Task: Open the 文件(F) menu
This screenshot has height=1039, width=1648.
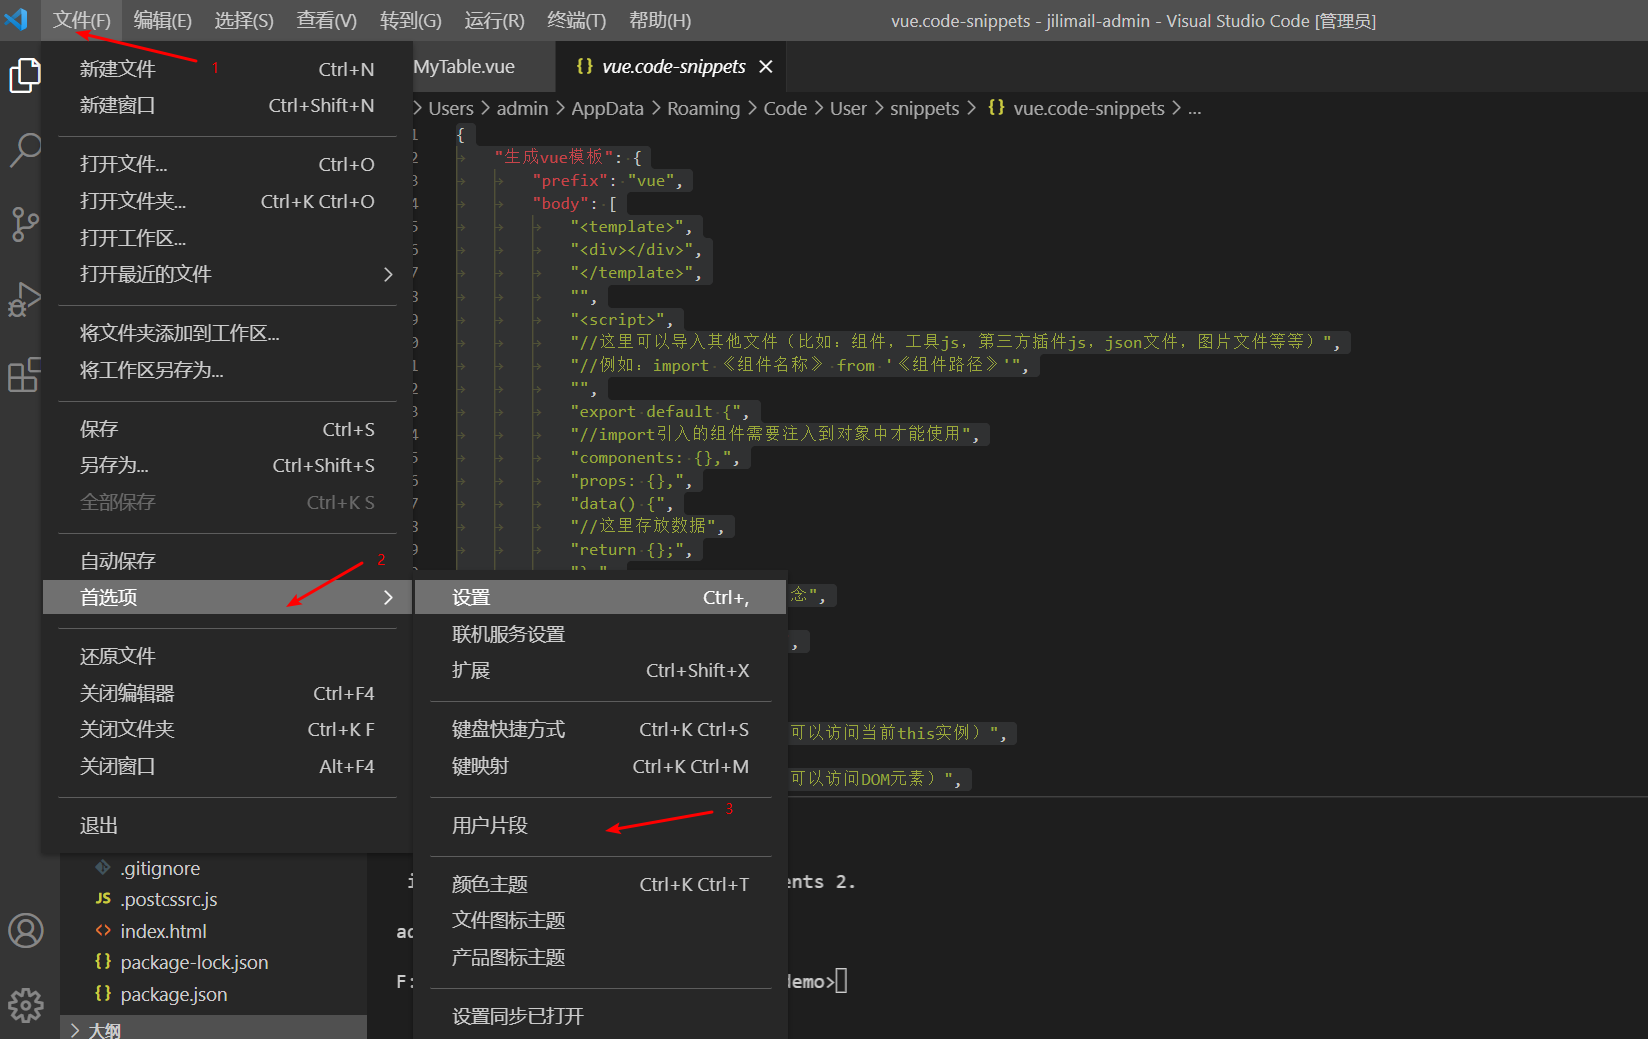Action: (x=82, y=20)
